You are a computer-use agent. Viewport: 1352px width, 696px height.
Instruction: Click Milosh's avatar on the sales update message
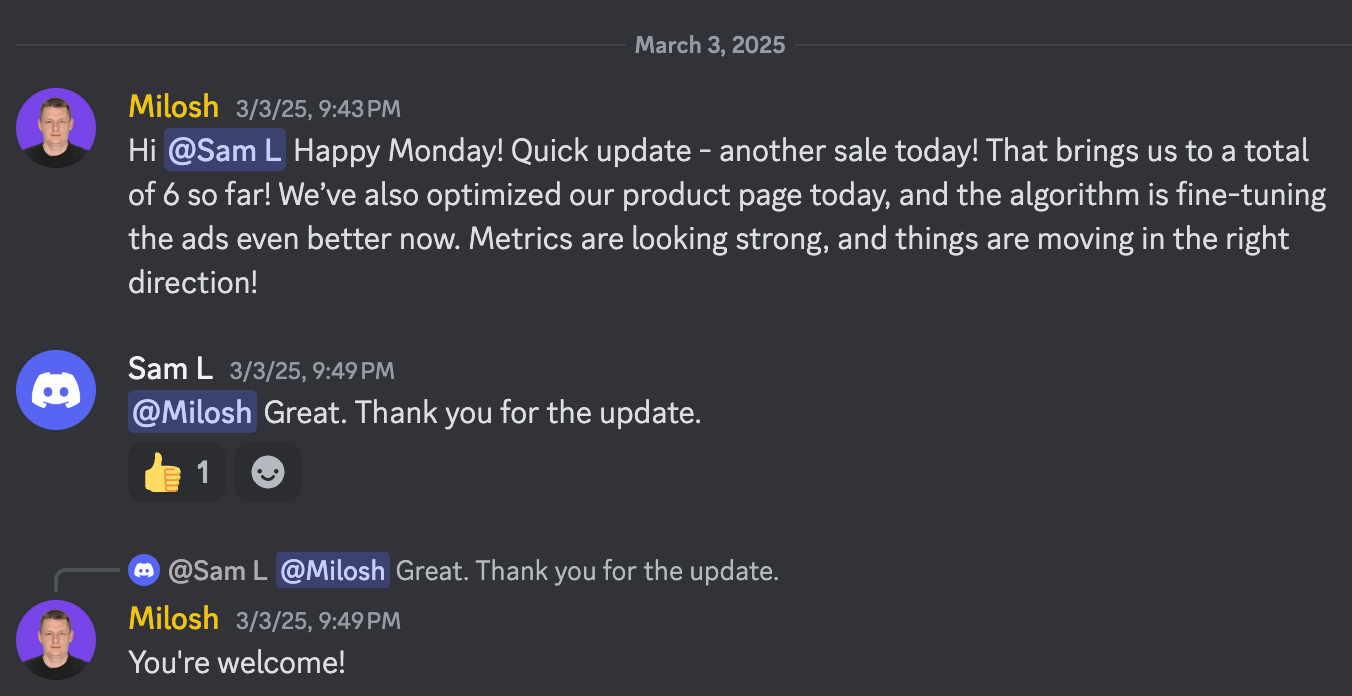(56, 128)
